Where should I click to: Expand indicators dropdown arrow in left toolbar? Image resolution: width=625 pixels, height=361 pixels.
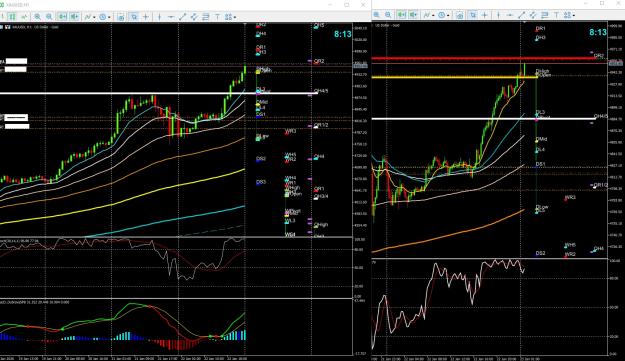coord(94,17)
